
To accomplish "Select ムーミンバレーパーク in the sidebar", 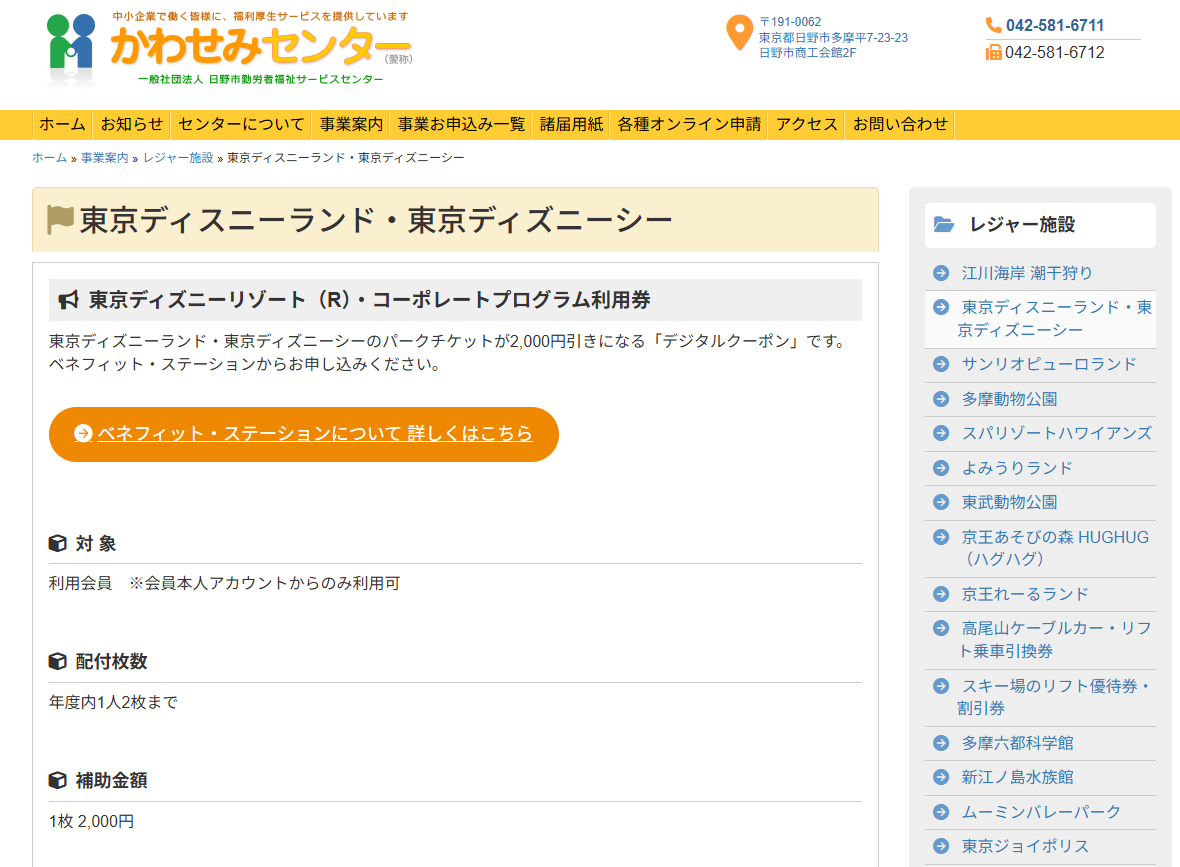I will 1041,812.
